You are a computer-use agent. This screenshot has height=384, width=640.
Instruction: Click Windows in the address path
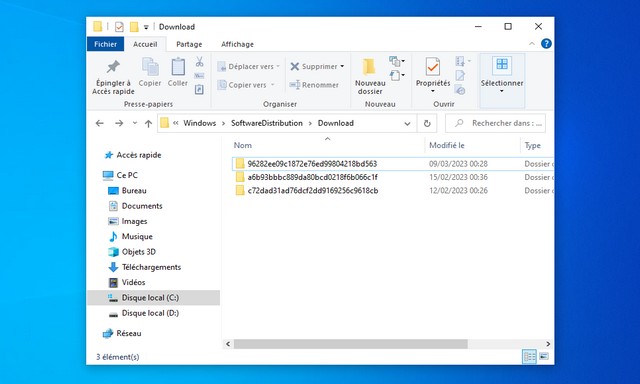[200, 123]
